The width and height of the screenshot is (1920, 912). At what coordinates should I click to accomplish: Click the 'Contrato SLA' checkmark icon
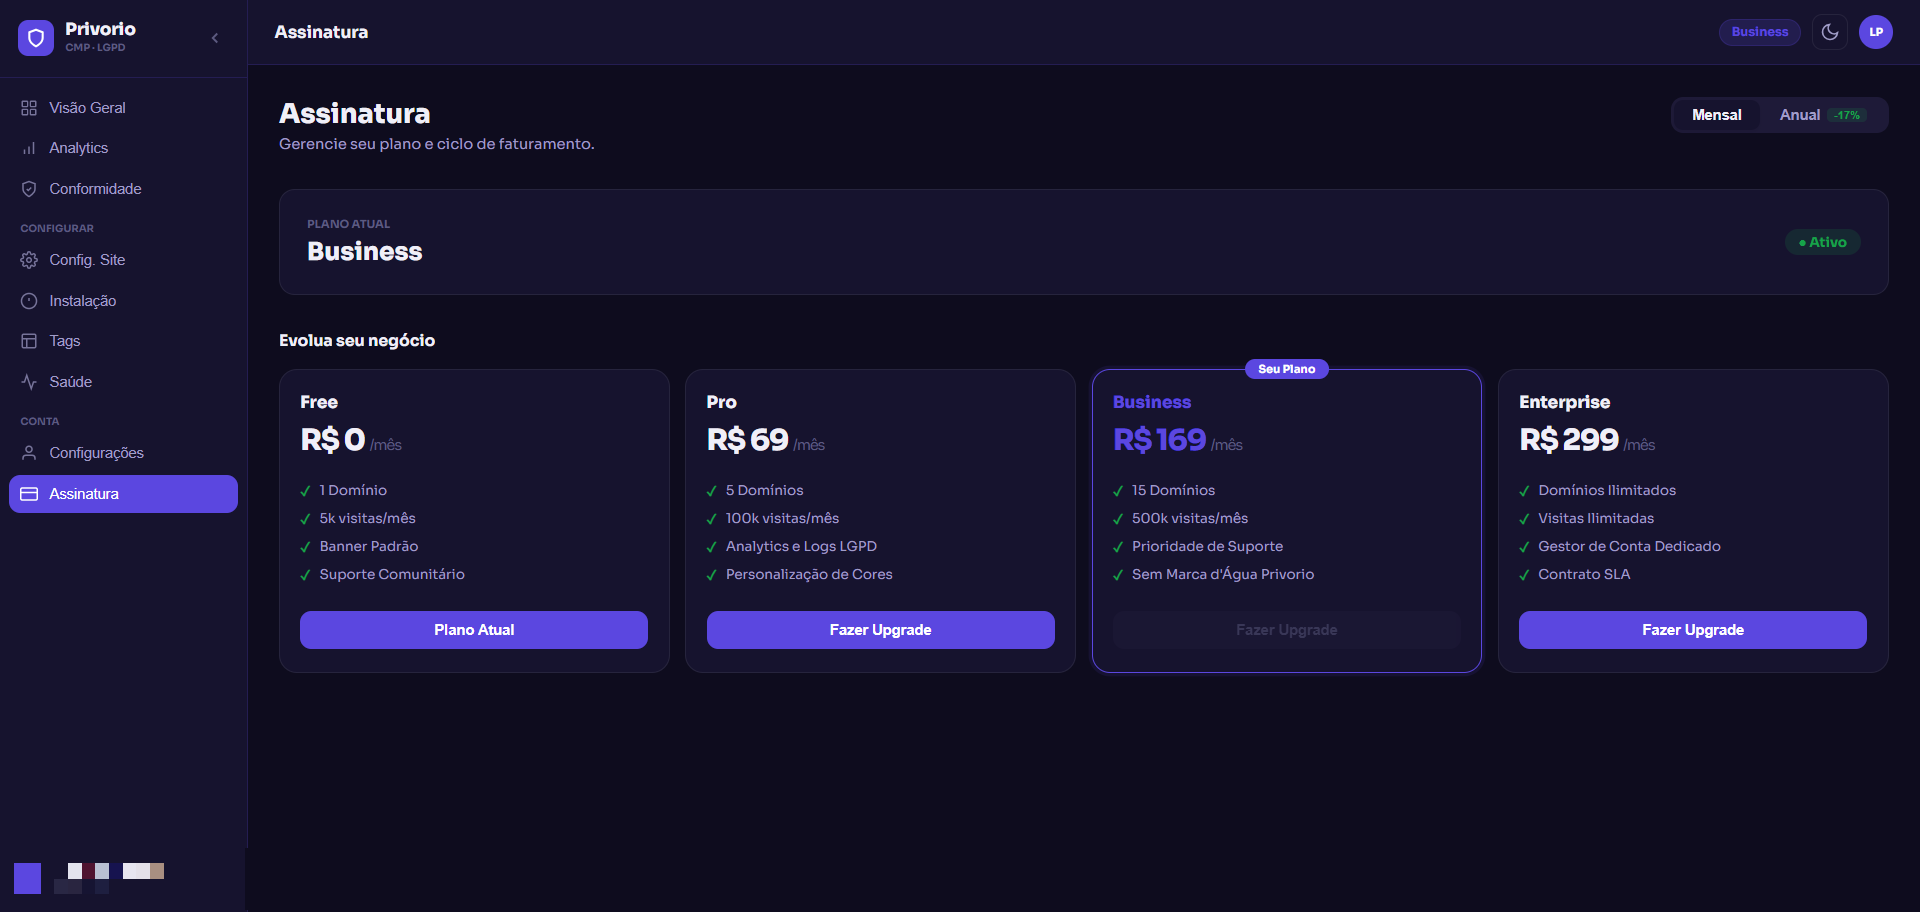coord(1525,575)
